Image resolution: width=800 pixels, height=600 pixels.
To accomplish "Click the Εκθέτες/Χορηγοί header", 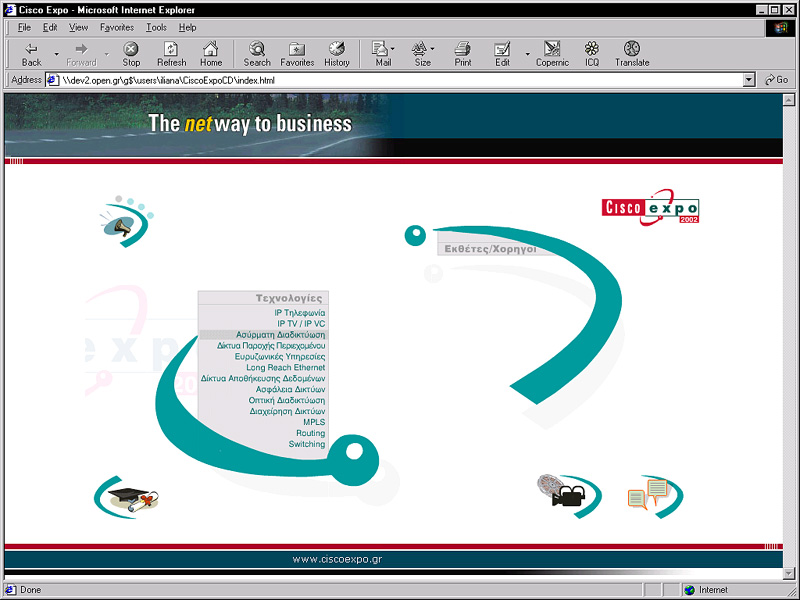I will click(x=490, y=249).
